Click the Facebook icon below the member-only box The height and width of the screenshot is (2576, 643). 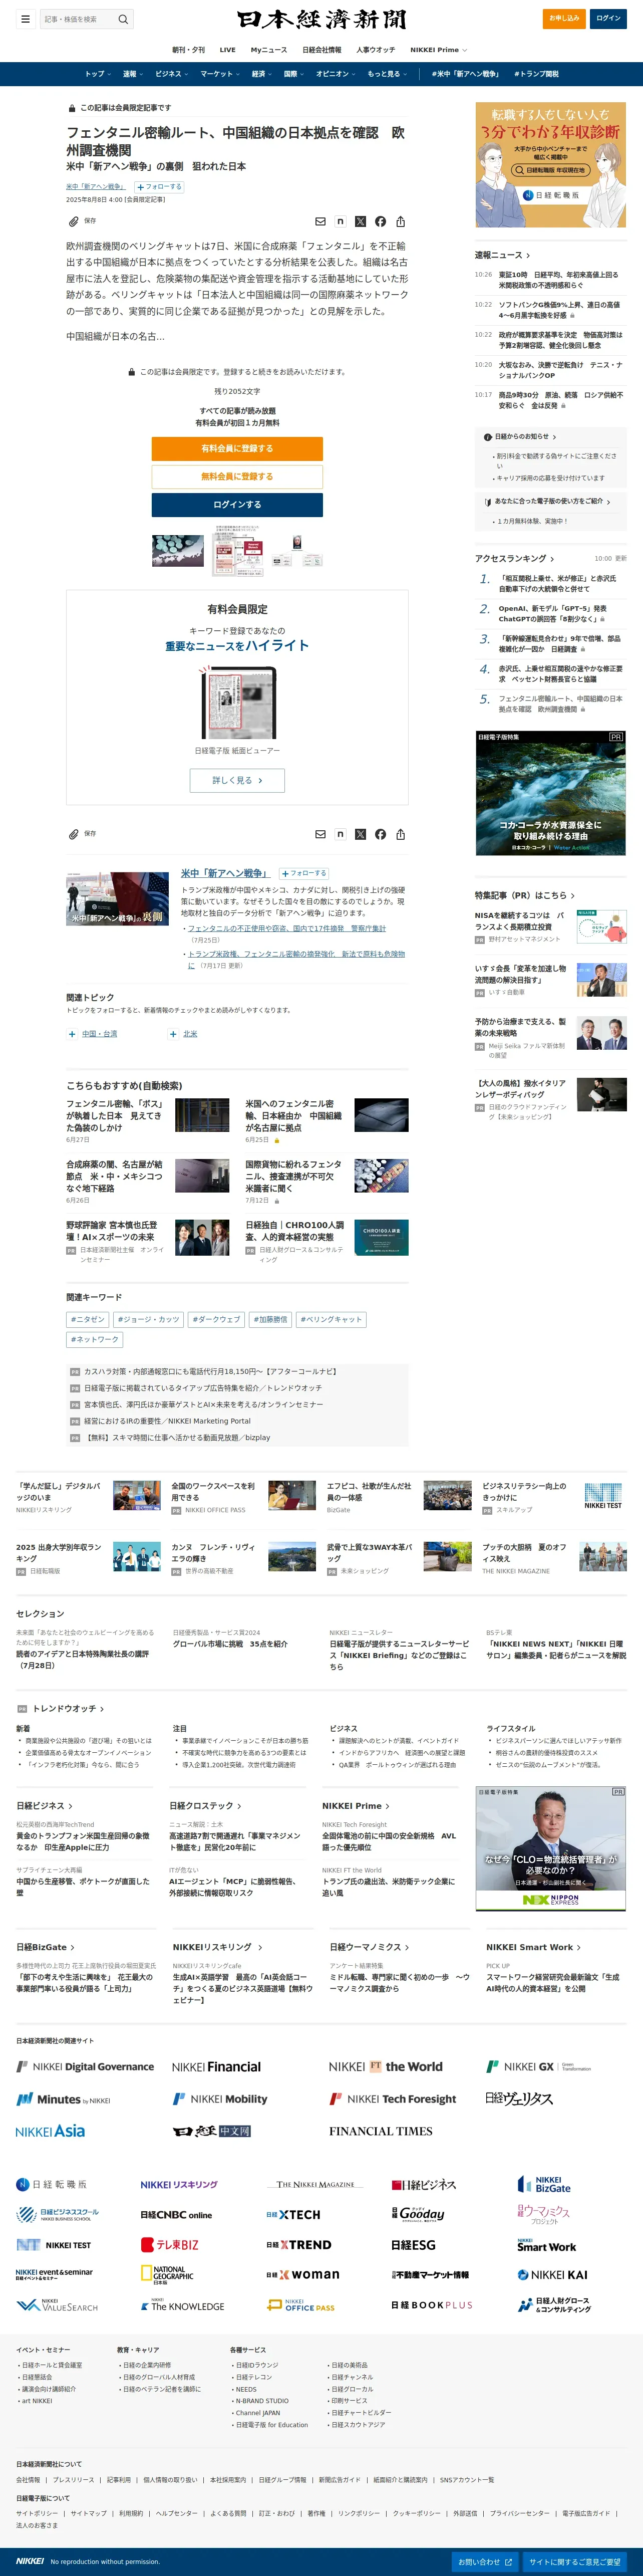pyautogui.click(x=380, y=834)
